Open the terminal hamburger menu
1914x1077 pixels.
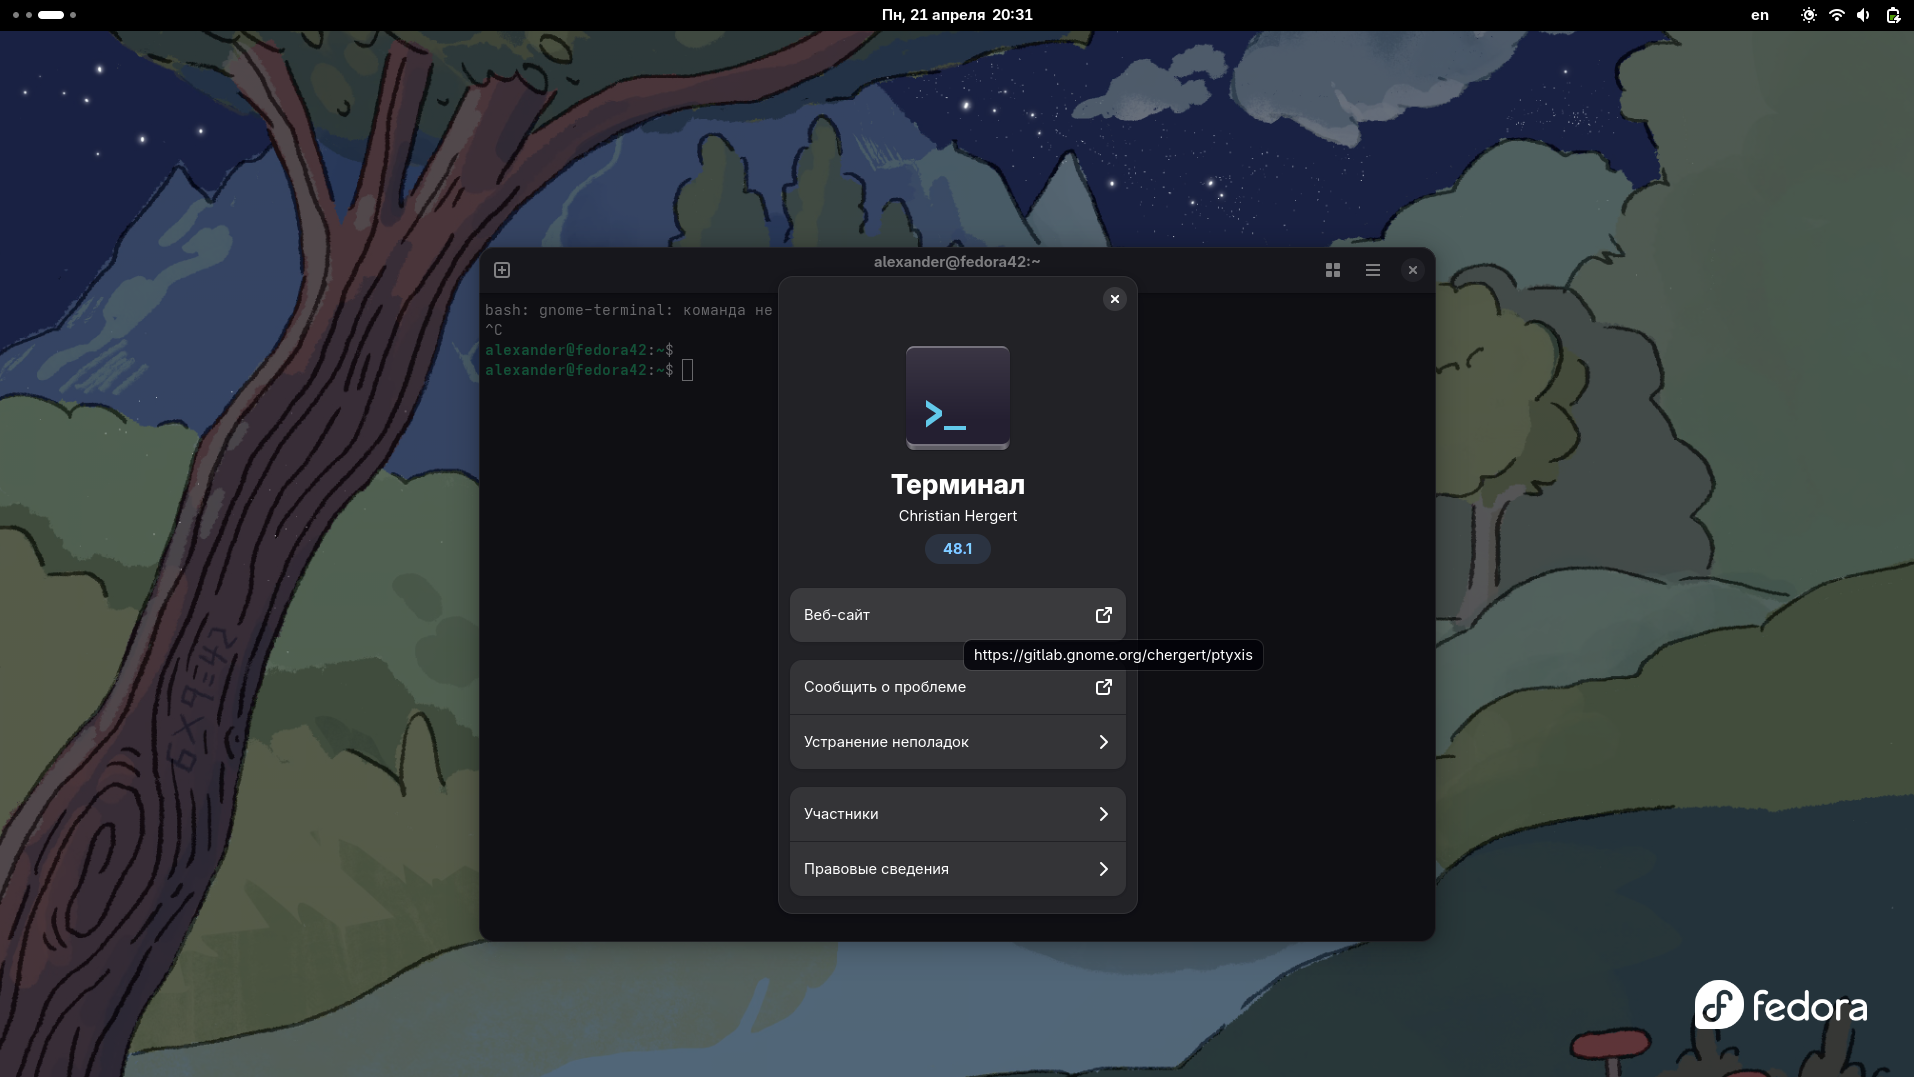1373,270
